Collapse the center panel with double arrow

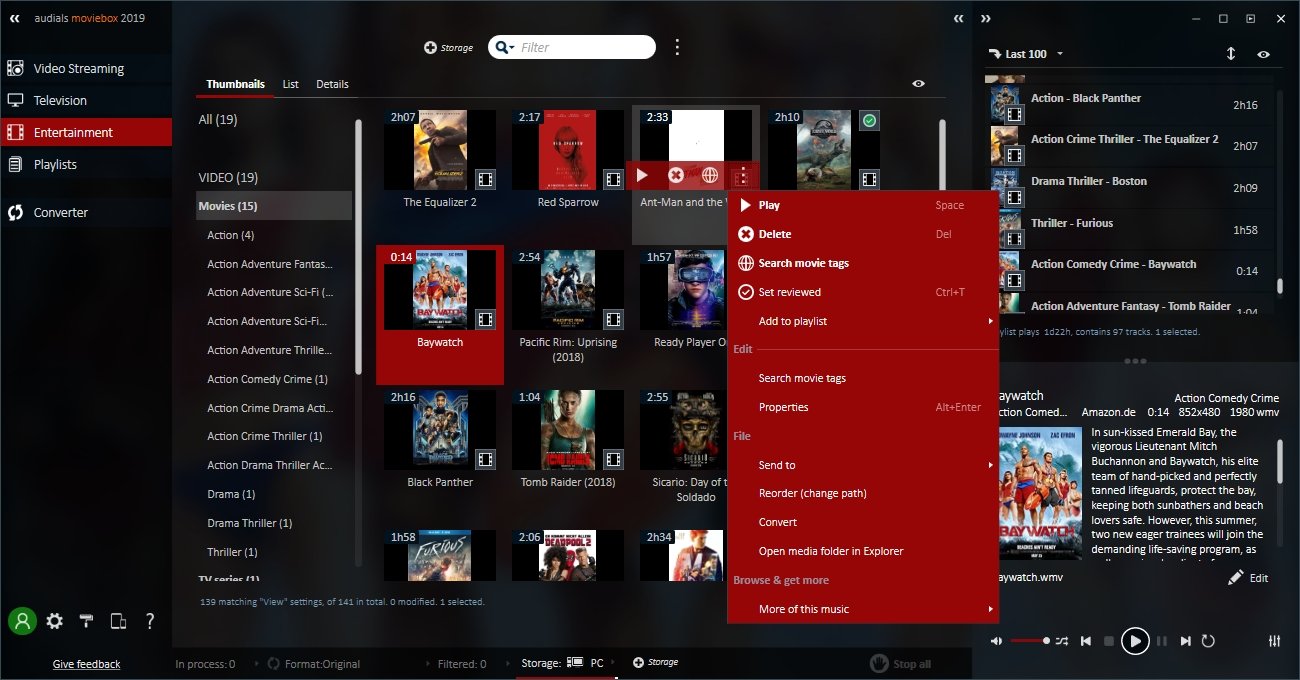coord(959,18)
